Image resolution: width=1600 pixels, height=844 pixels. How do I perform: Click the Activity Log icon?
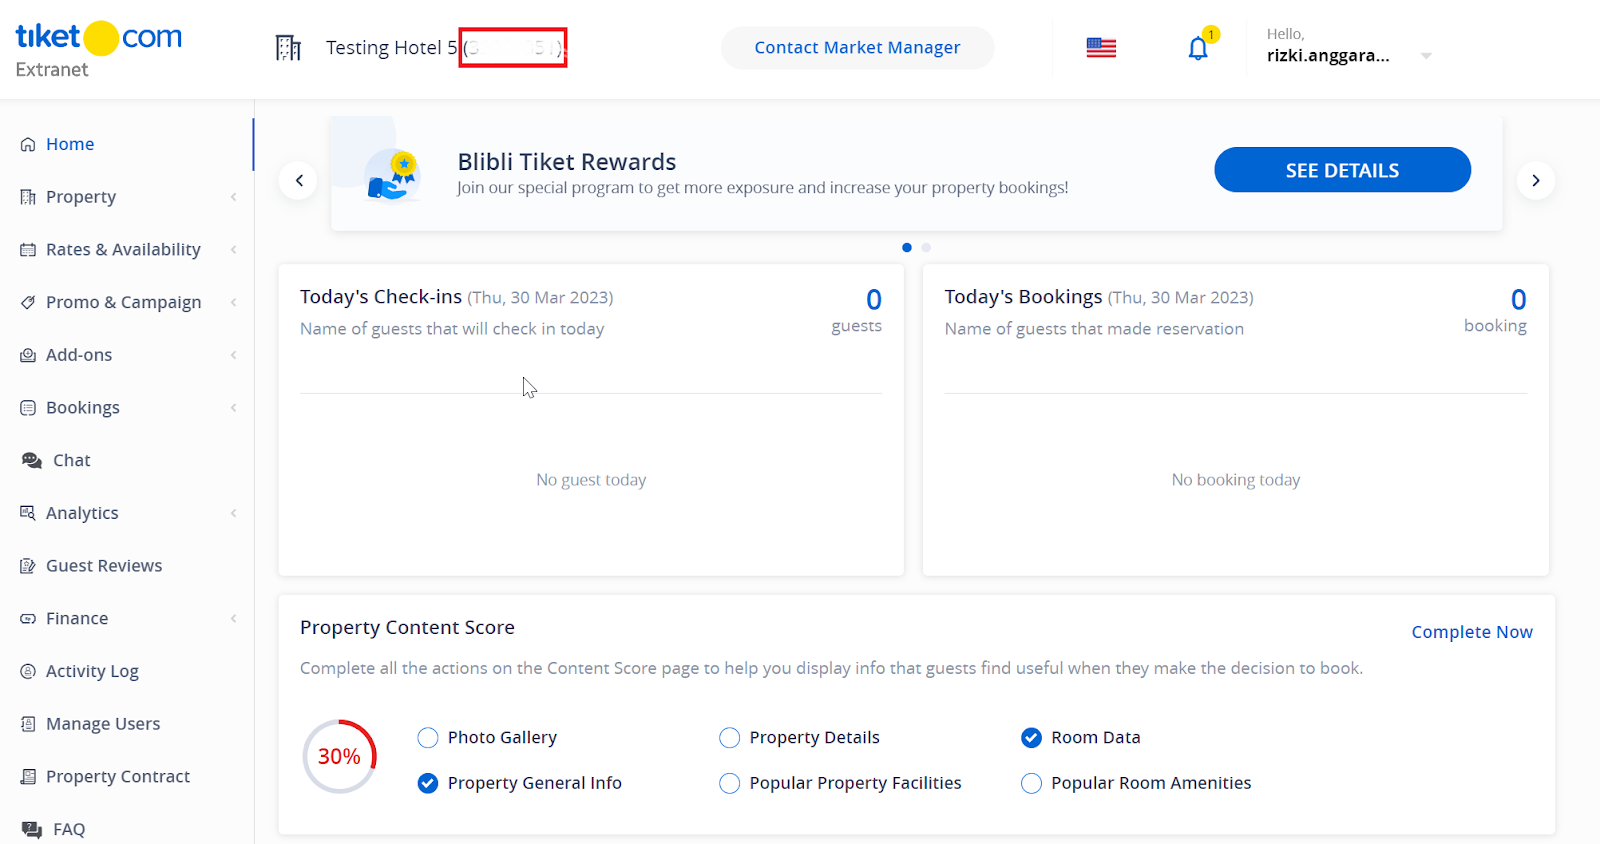tap(28, 671)
